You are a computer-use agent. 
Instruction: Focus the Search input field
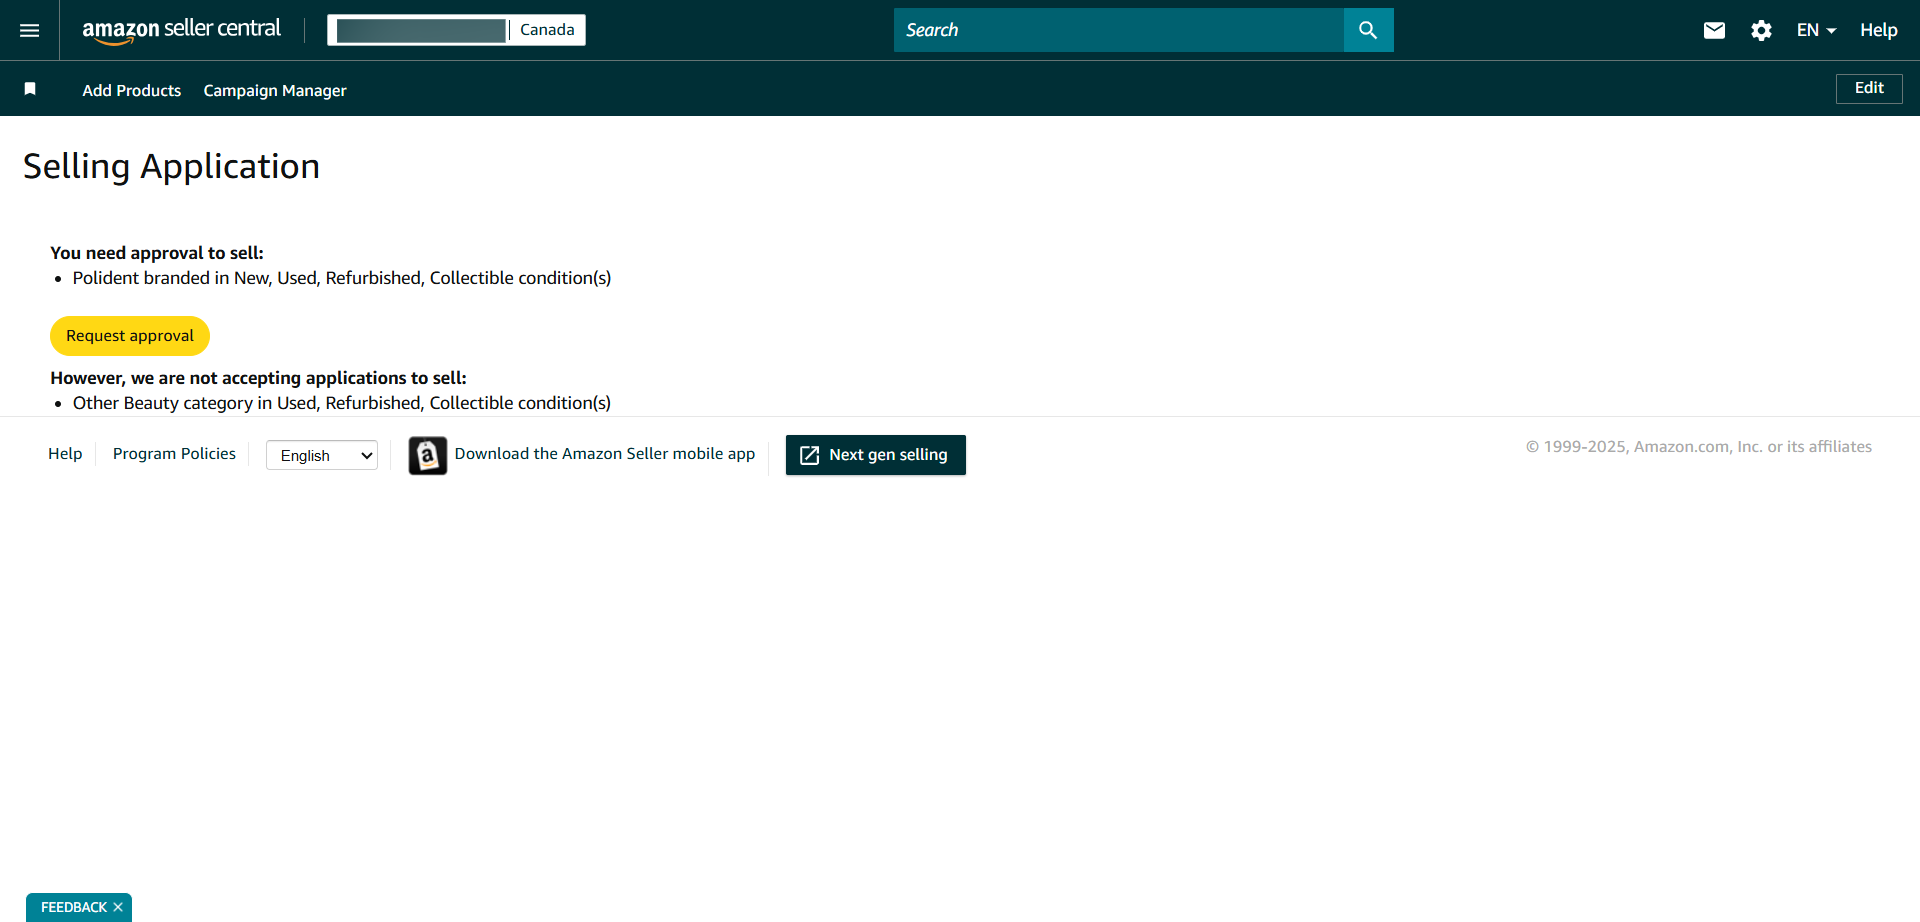pos(1118,30)
